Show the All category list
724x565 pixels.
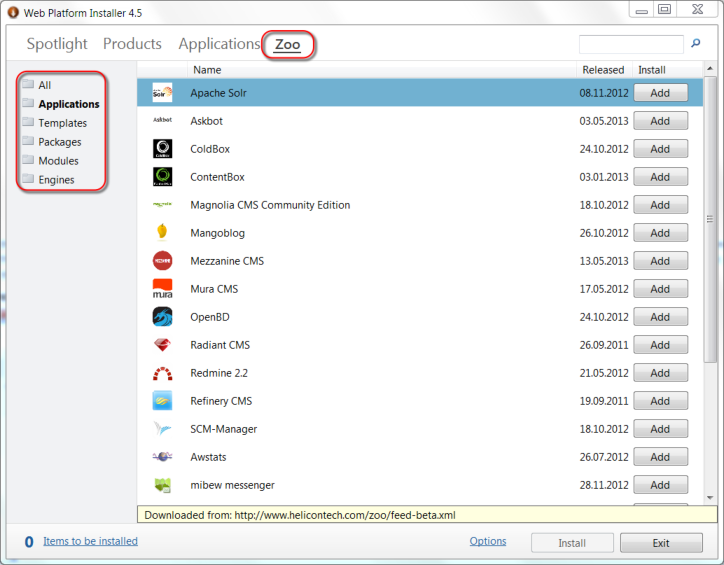click(x=44, y=85)
